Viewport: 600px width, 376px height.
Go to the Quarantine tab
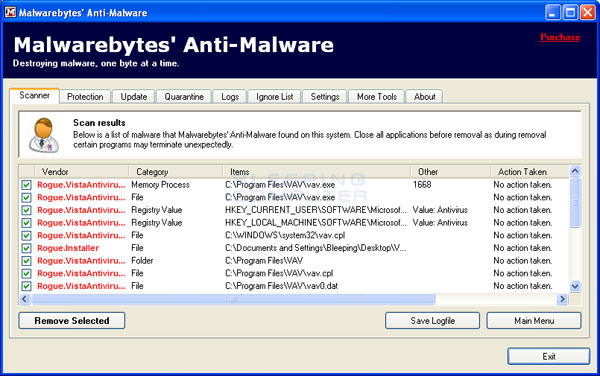point(184,97)
